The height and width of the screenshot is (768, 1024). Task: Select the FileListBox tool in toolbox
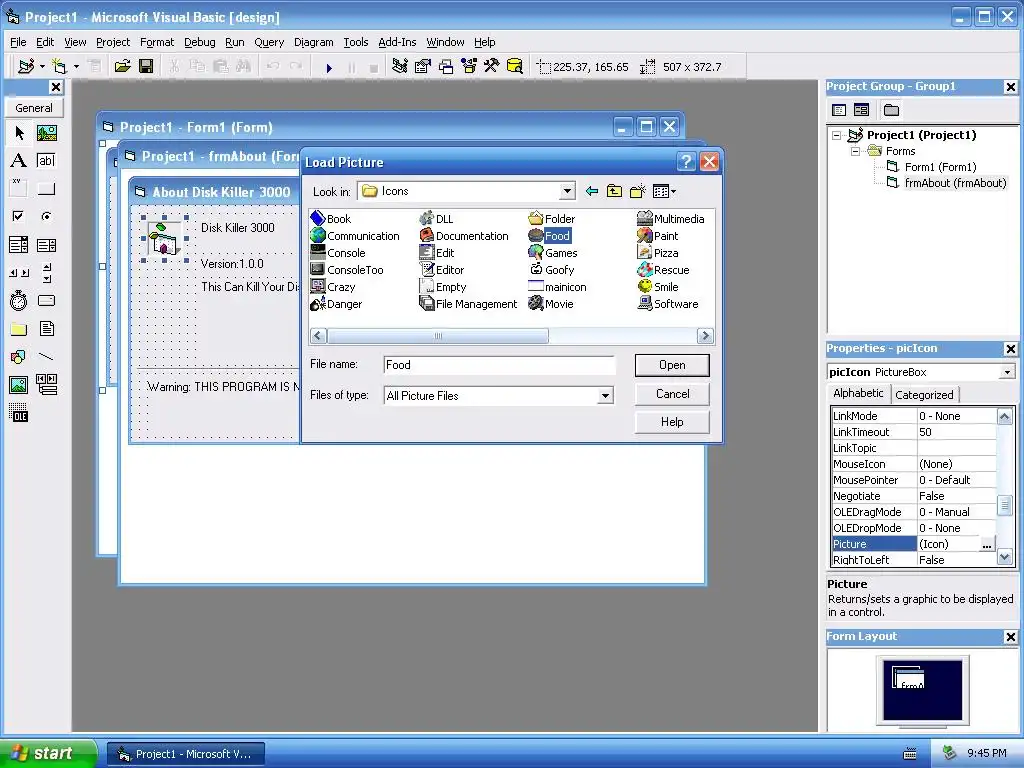46,328
